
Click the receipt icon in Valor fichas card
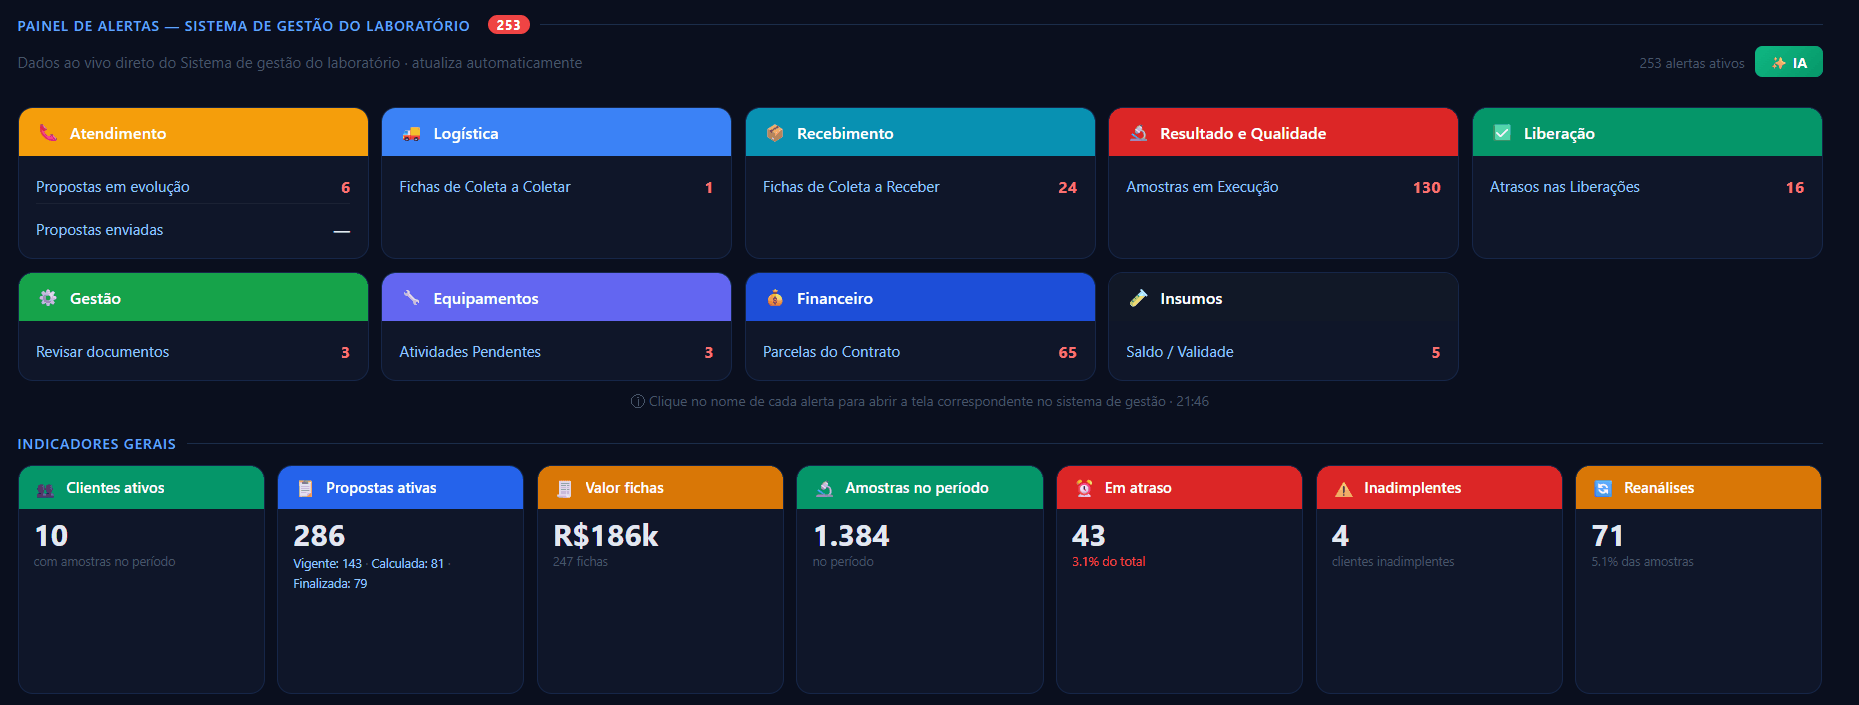(564, 488)
